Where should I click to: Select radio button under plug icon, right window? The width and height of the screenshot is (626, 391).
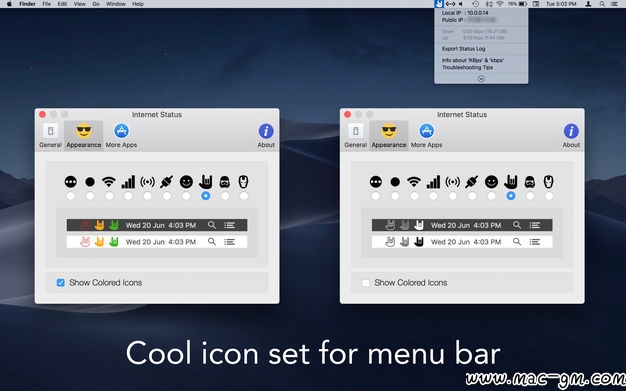472,196
